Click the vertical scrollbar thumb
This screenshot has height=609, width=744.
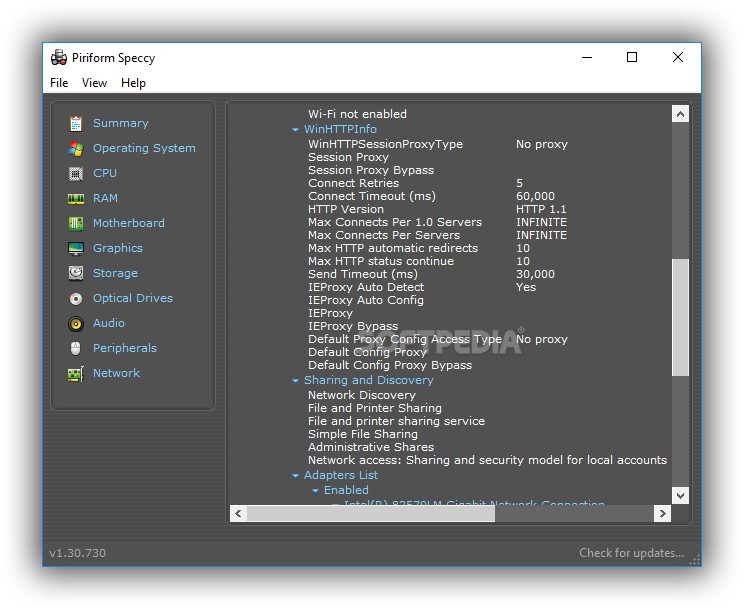pyautogui.click(x=680, y=318)
